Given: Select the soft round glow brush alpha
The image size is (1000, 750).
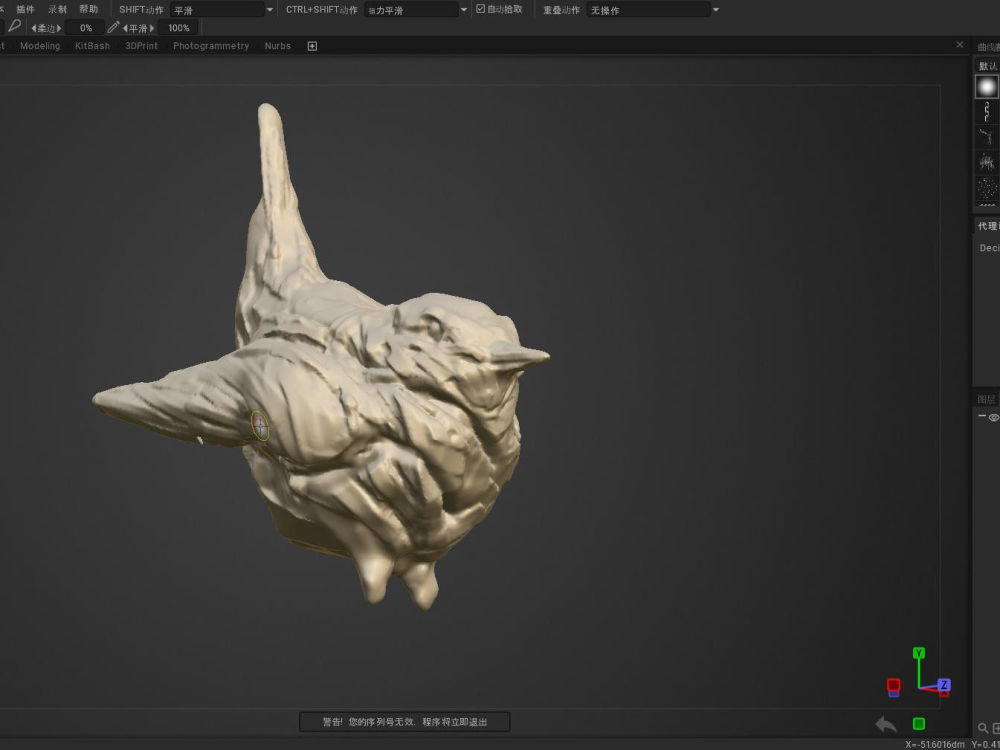Looking at the screenshot, I should click(987, 87).
